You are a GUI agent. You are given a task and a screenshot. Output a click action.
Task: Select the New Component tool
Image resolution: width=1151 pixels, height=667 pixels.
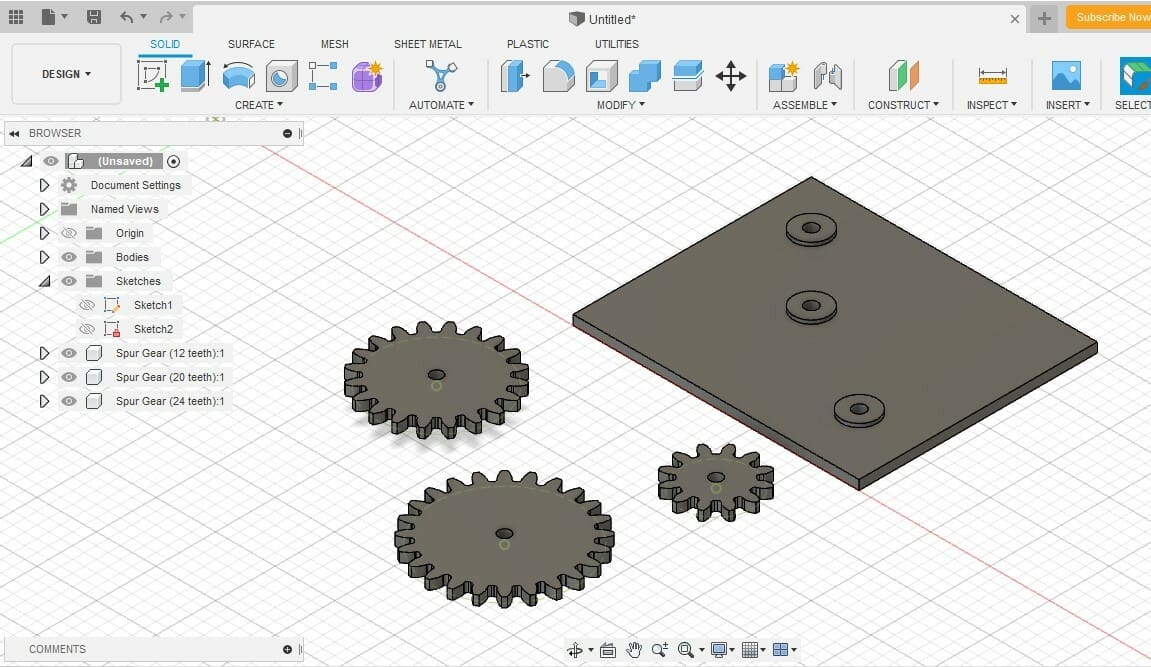(783, 76)
